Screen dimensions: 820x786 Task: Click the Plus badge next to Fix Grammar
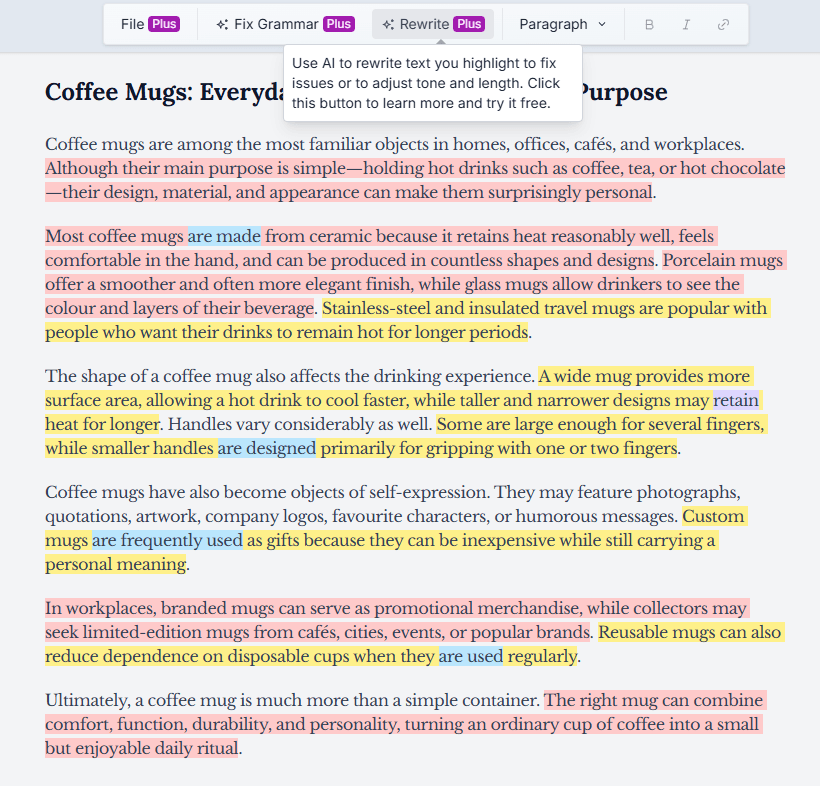pos(339,24)
